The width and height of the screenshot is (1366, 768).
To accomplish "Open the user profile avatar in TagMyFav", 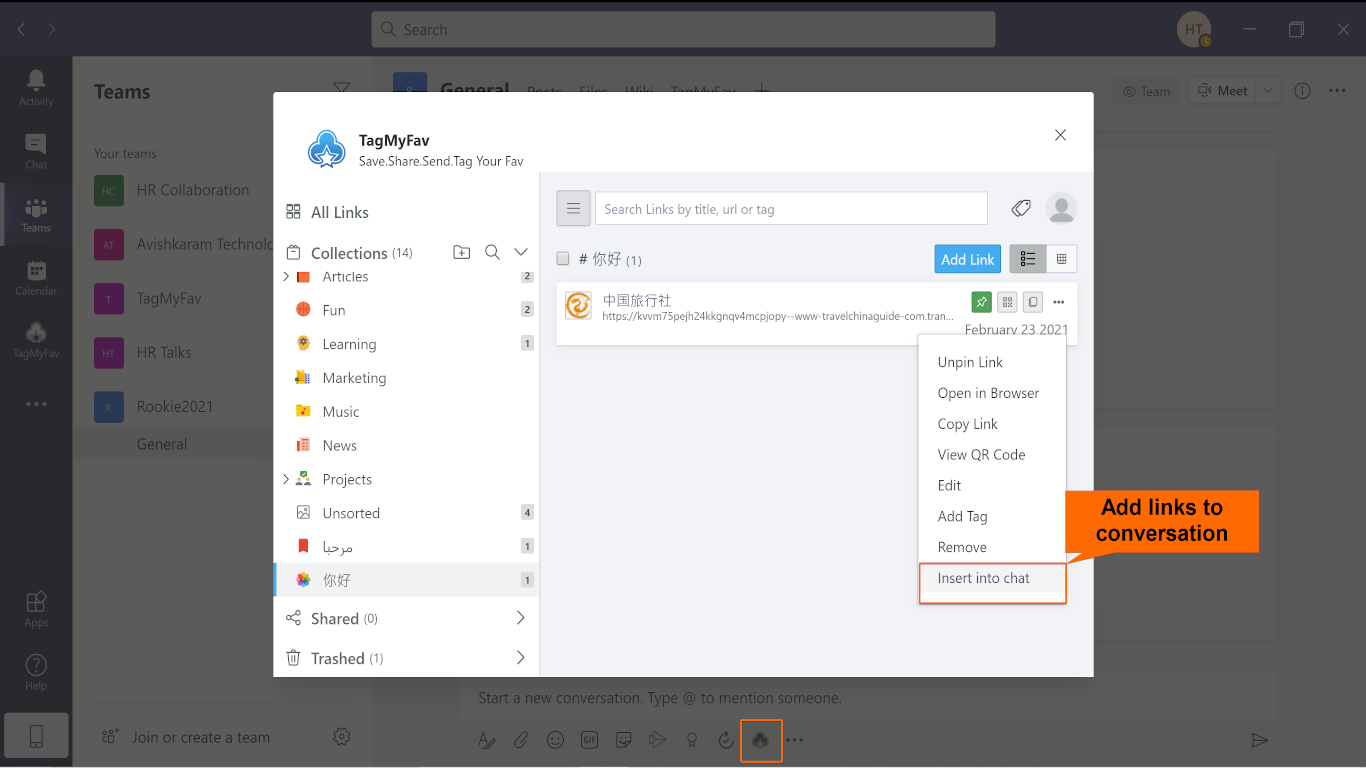I will point(1061,208).
